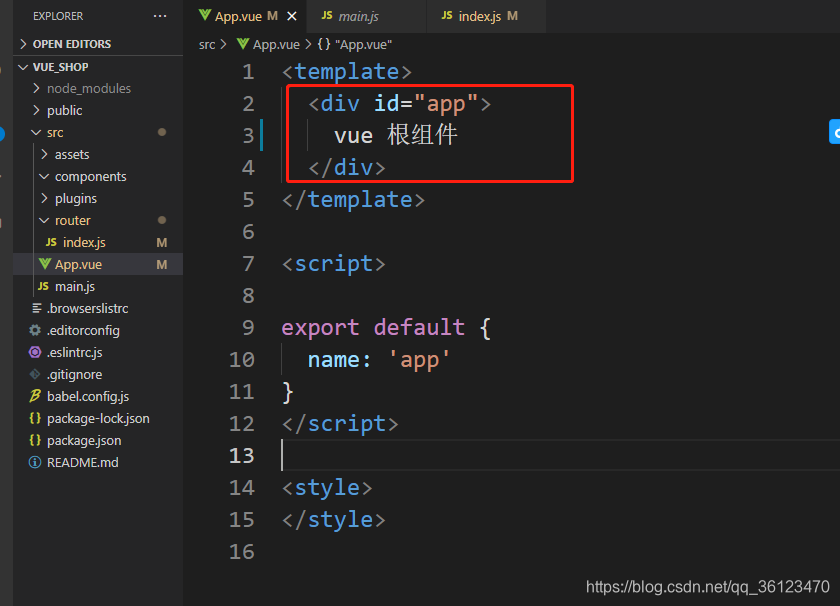
Task: Click the JS icon on main.js tab
Action: [327, 16]
